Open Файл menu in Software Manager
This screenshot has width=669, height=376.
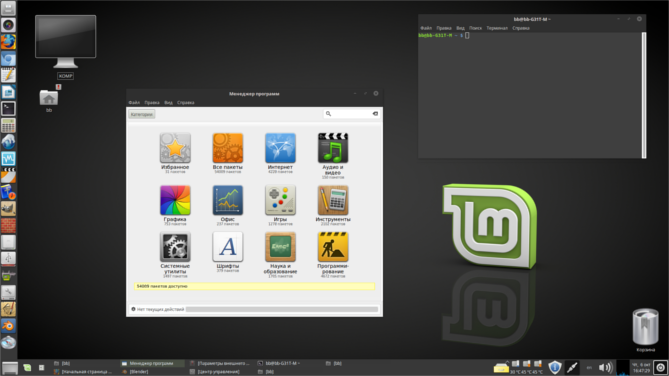point(134,102)
